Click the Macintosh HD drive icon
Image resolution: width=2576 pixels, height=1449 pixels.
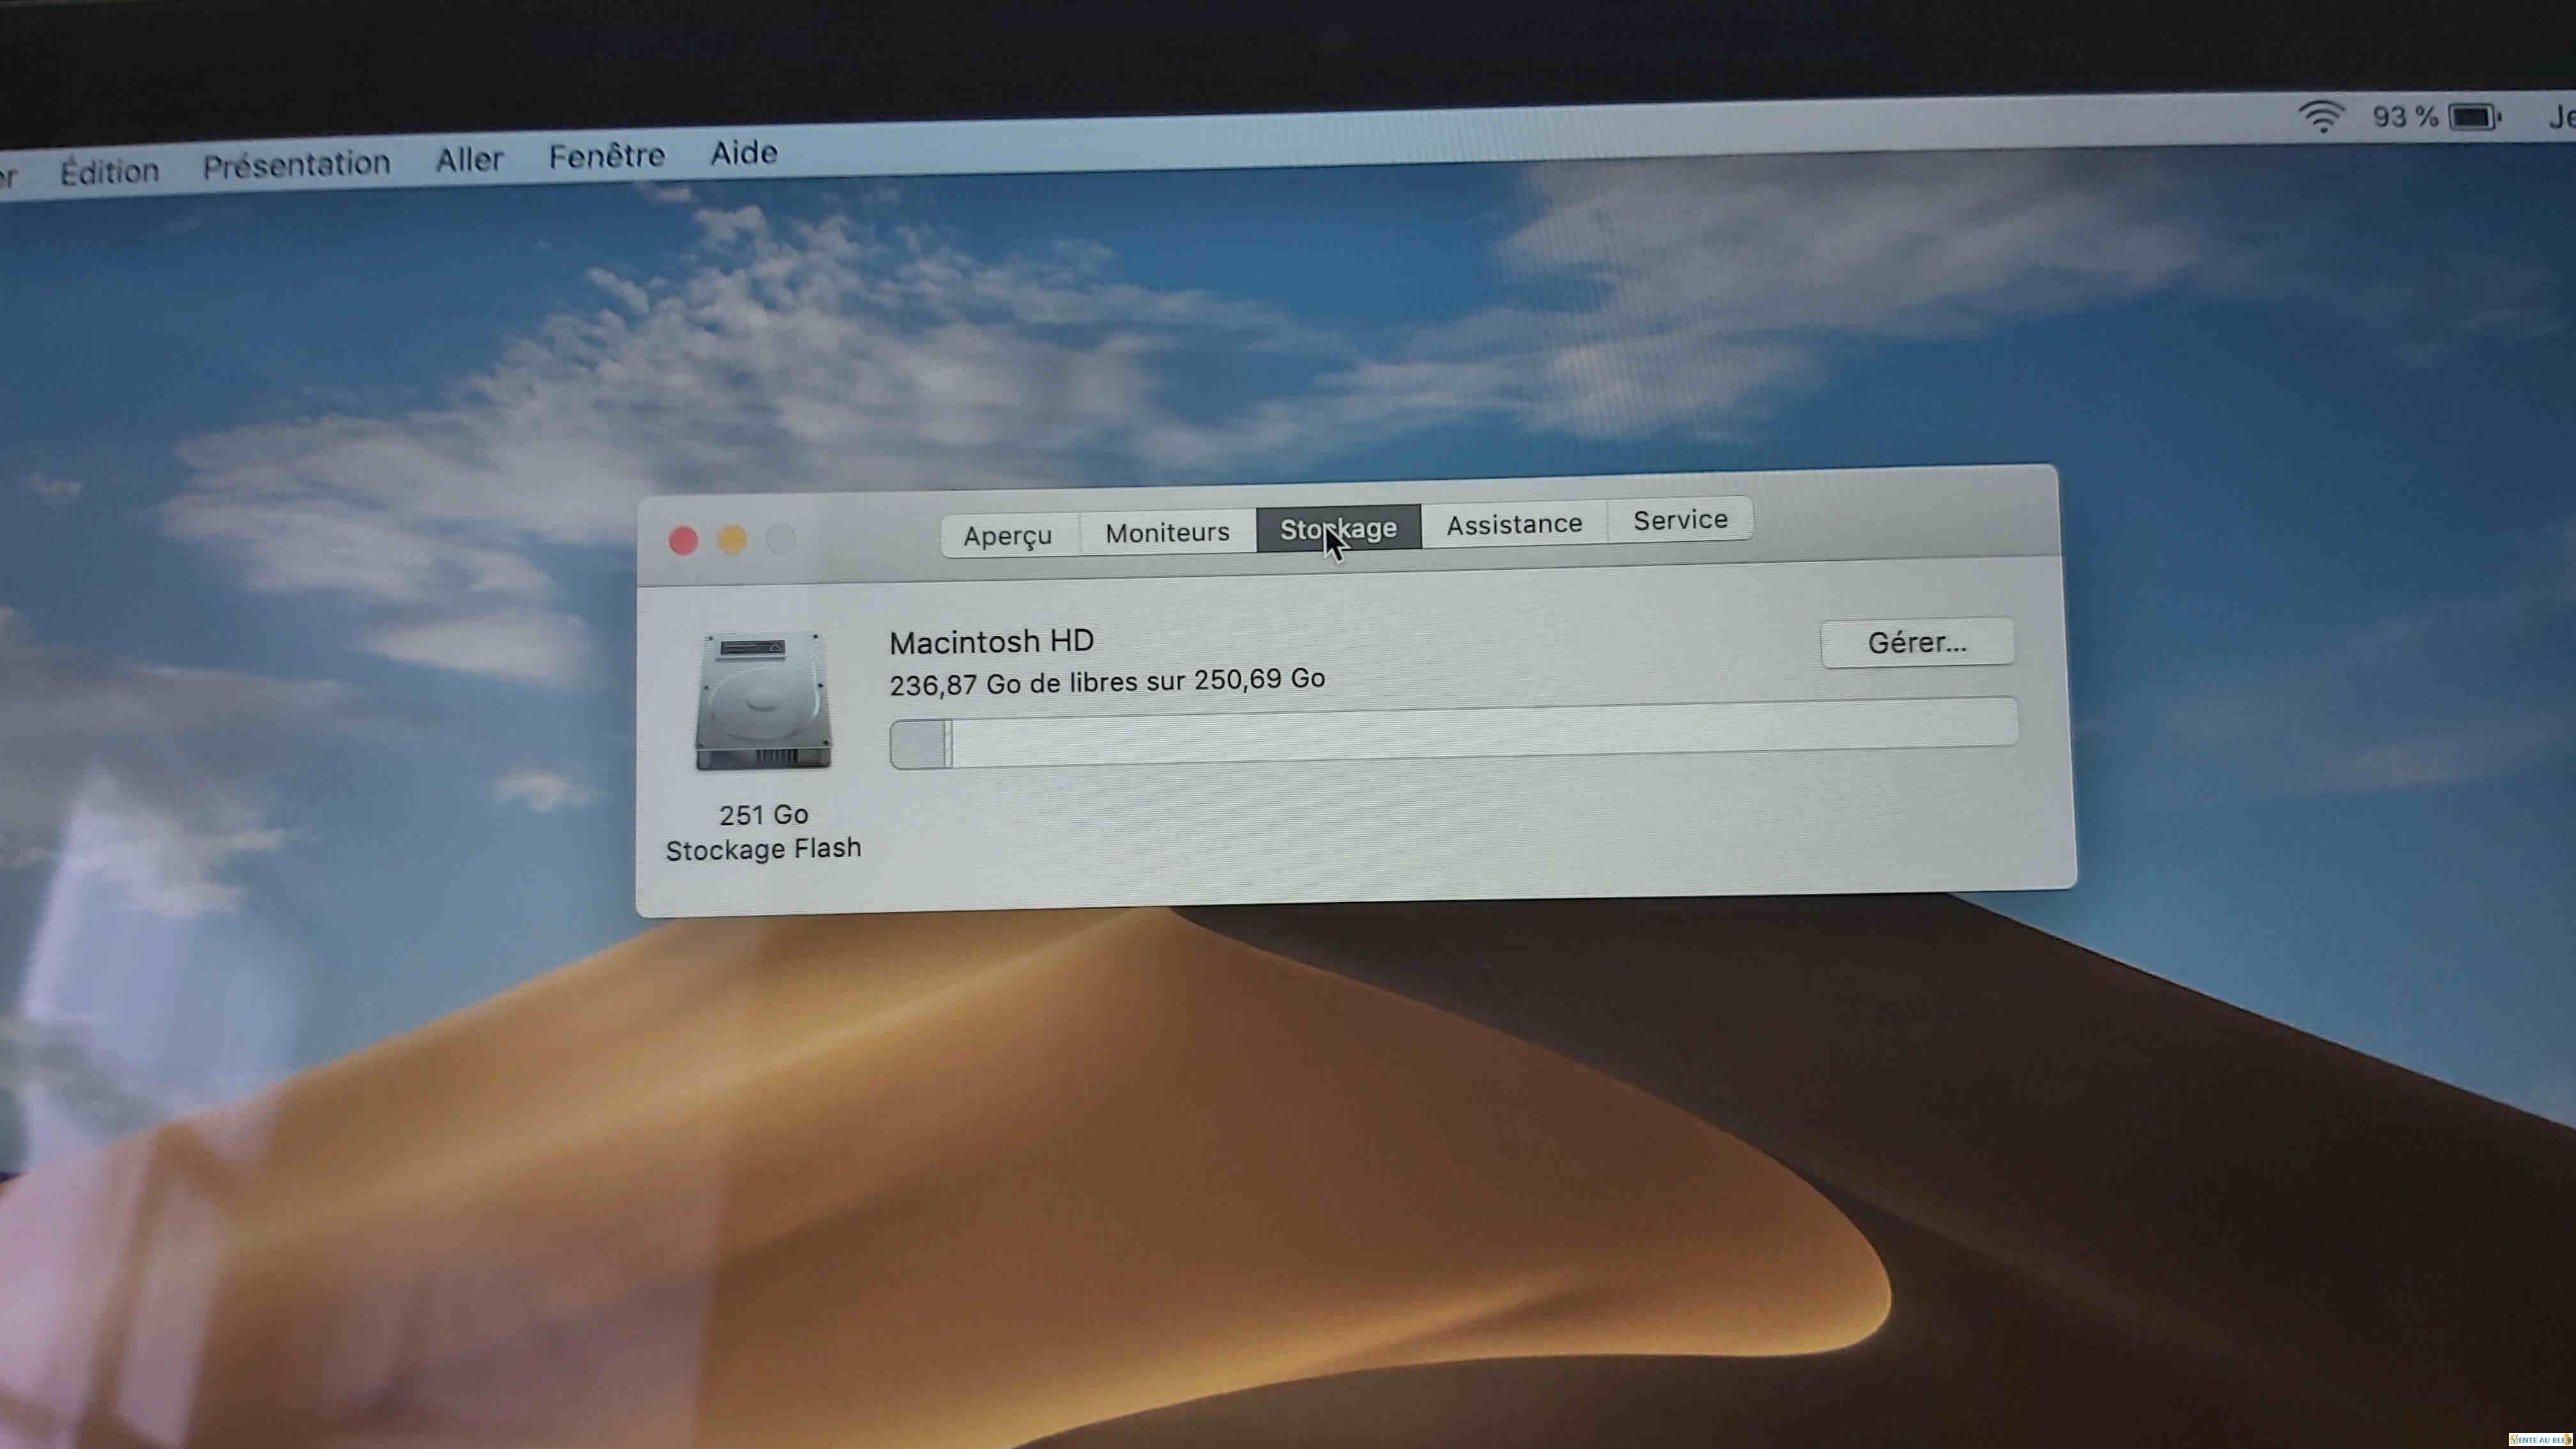(763, 701)
